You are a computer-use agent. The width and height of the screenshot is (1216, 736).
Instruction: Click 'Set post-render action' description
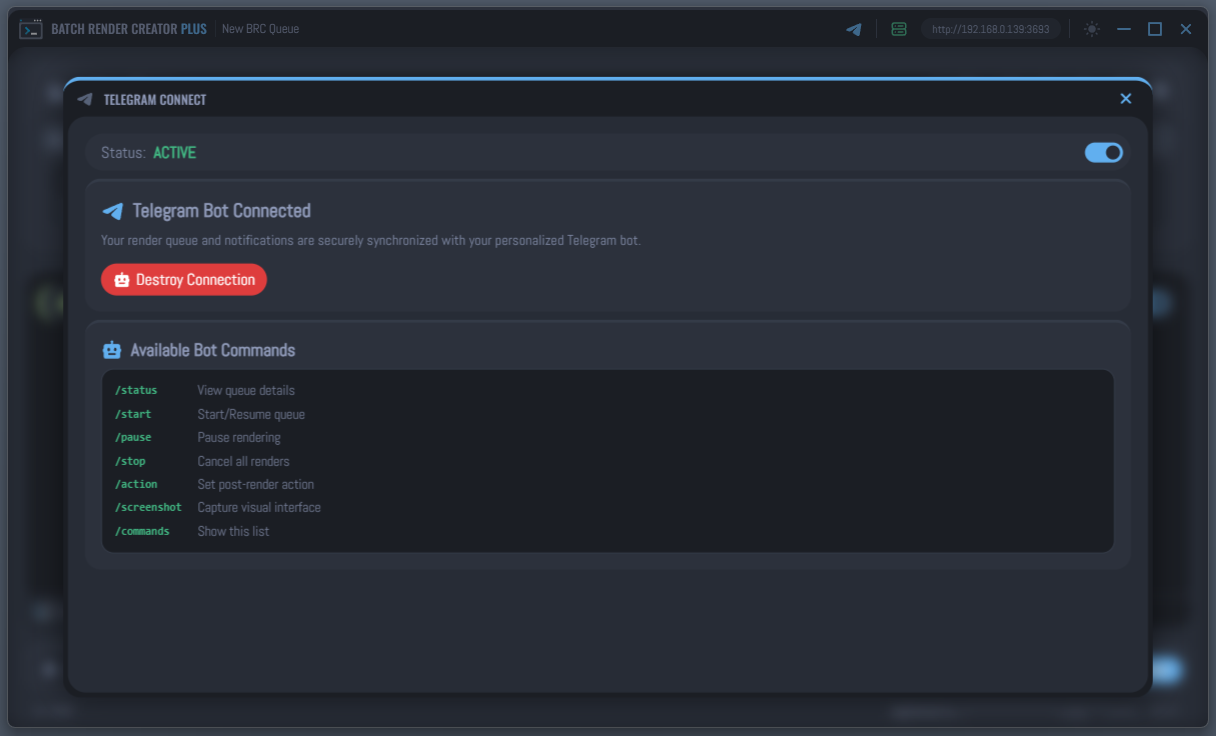click(256, 484)
